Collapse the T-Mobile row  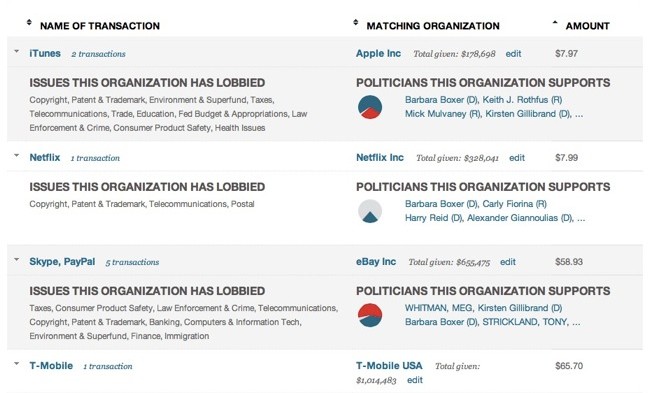pyautogui.click(x=17, y=364)
